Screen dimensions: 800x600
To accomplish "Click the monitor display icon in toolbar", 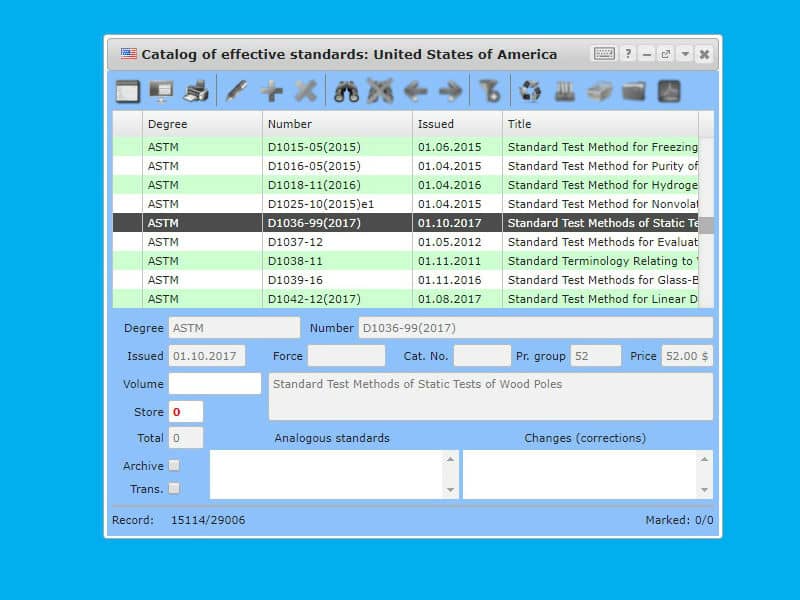I will tap(161, 92).
